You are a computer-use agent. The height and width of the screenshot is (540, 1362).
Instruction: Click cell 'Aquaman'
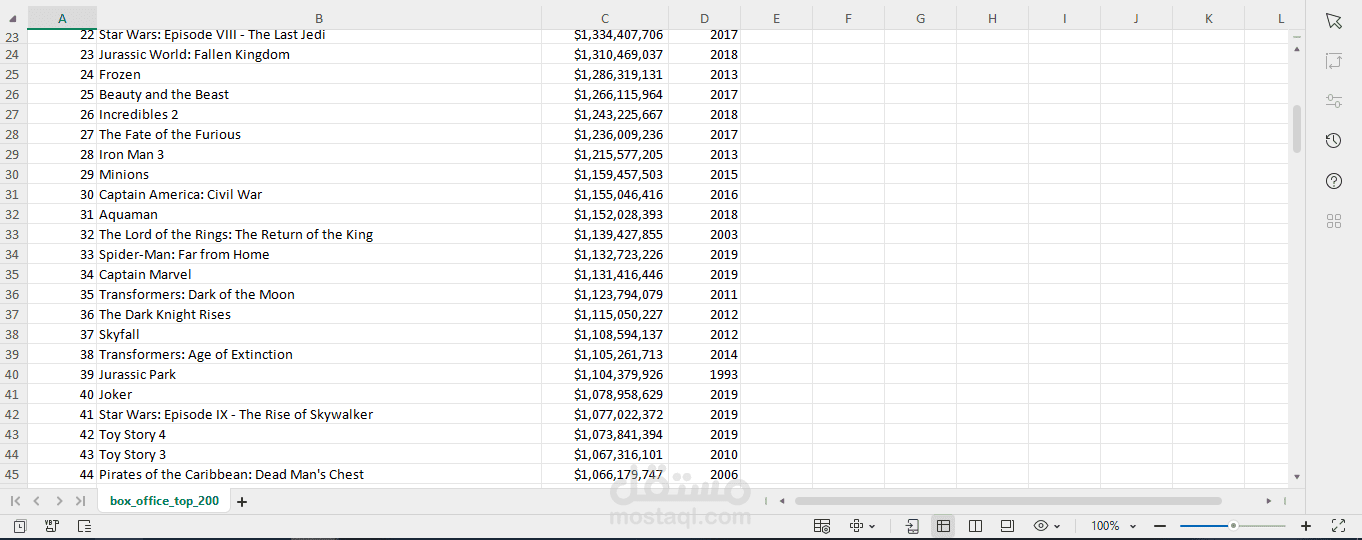point(319,214)
